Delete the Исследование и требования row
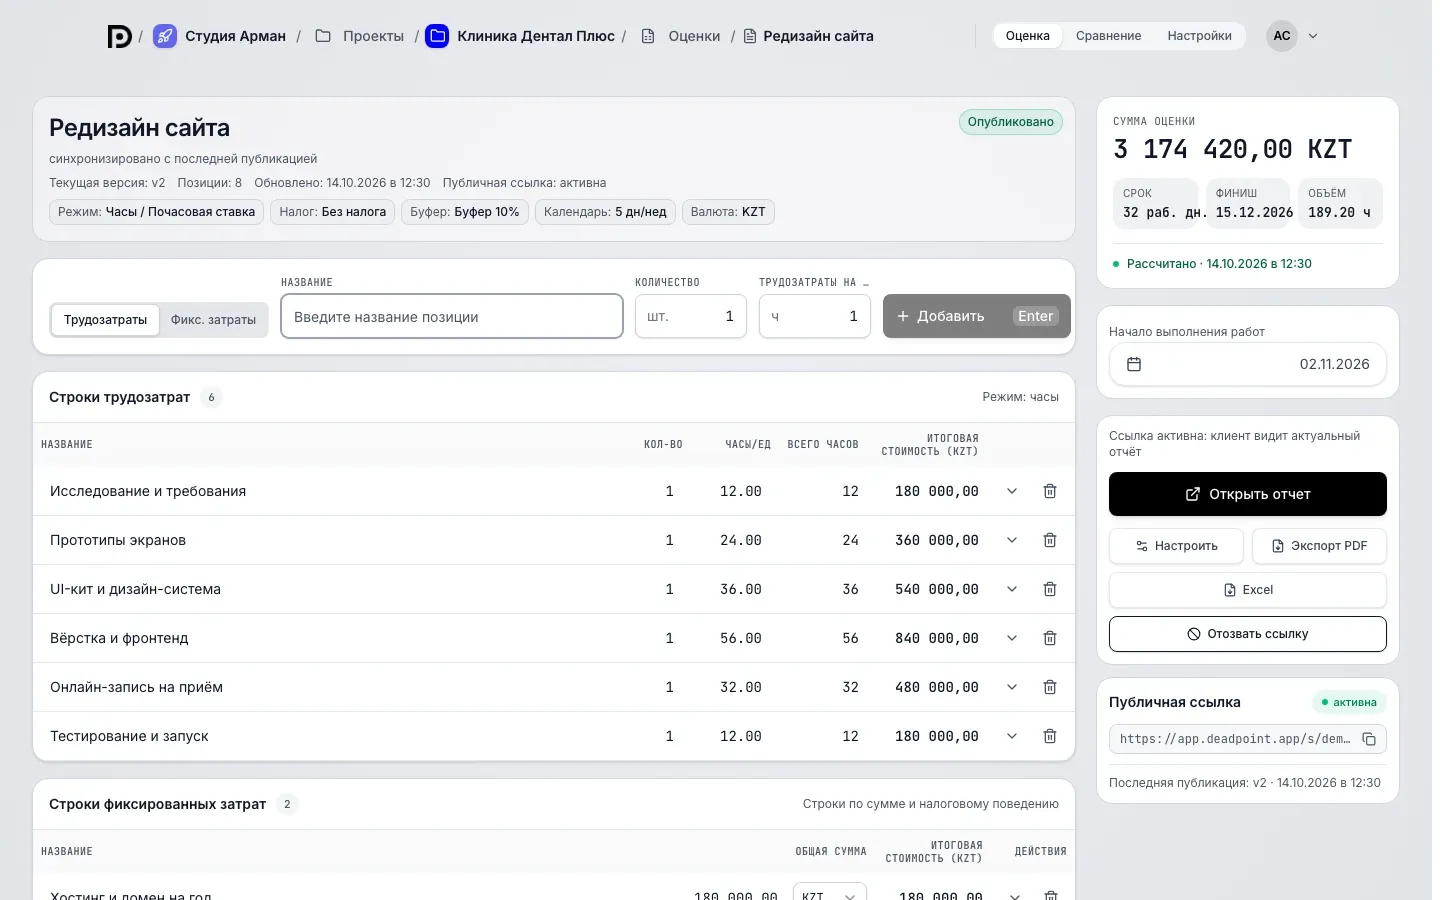Image resolution: width=1440 pixels, height=900 pixels. (x=1050, y=491)
